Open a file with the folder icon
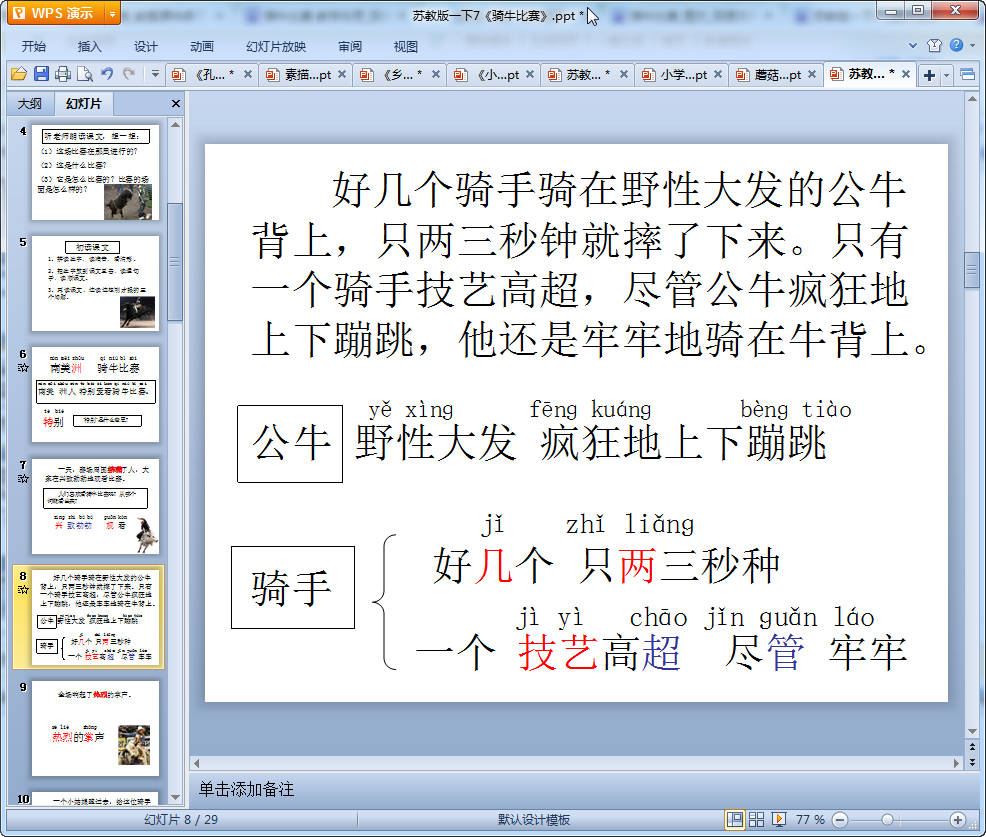 coord(19,74)
